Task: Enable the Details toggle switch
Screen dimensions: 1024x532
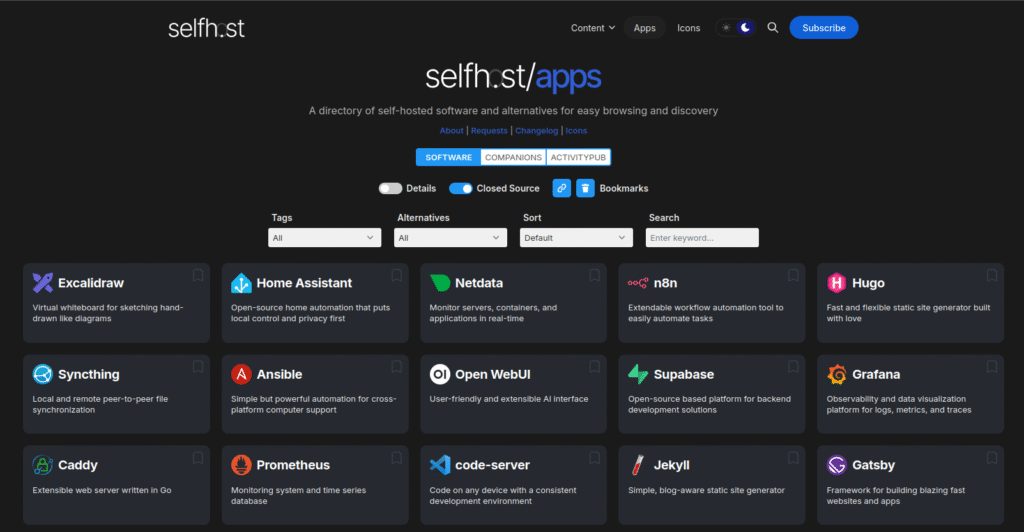Action: coord(390,188)
